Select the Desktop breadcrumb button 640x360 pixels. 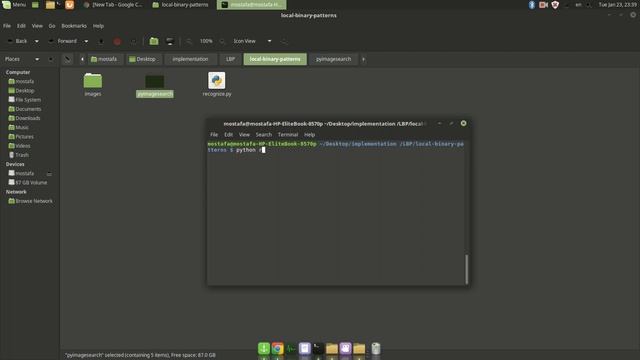click(143, 59)
